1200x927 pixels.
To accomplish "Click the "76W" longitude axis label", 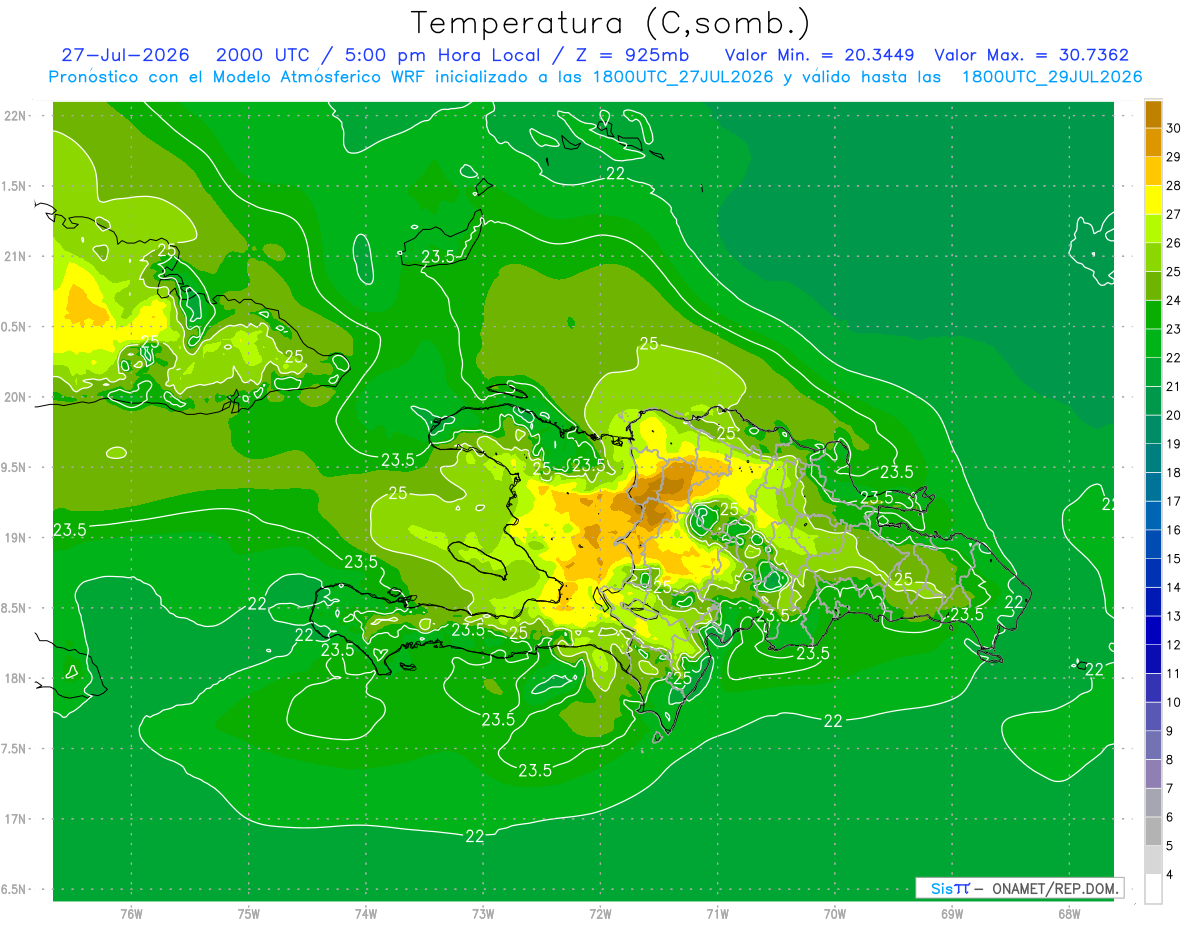I will pos(131,914).
